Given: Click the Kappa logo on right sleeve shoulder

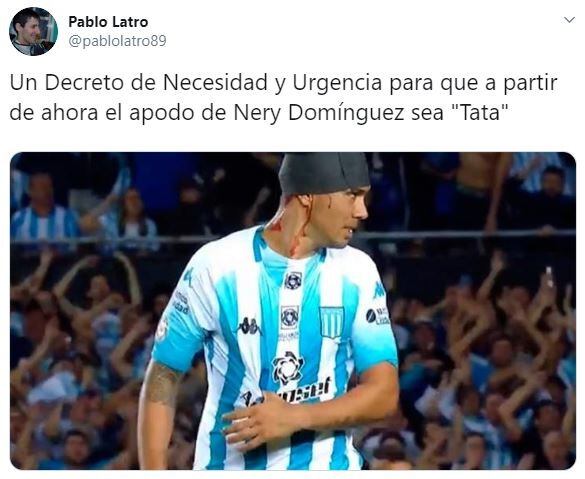Looking at the screenshot, I should click(x=379, y=290).
